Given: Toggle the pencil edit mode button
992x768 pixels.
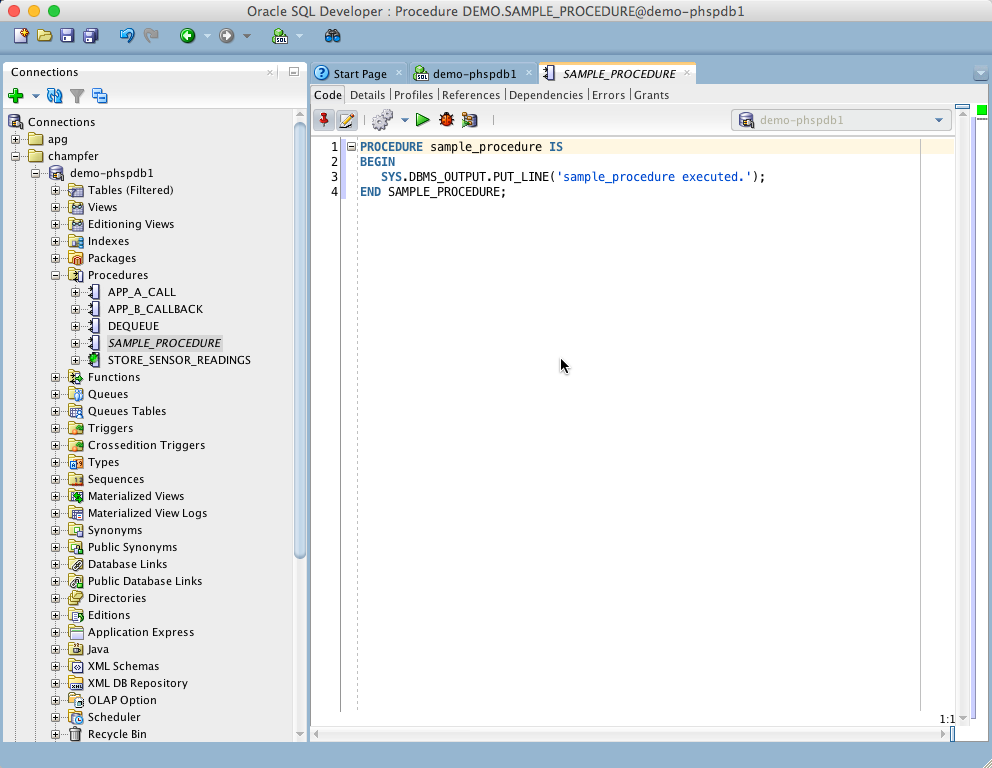Looking at the screenshot, I should [x=347, y=120].
